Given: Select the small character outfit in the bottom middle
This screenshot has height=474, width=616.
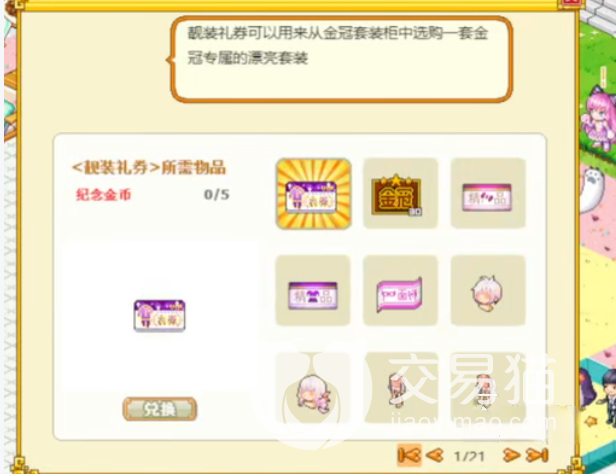Looking at the screenshot, I should [x=400, y=388].
